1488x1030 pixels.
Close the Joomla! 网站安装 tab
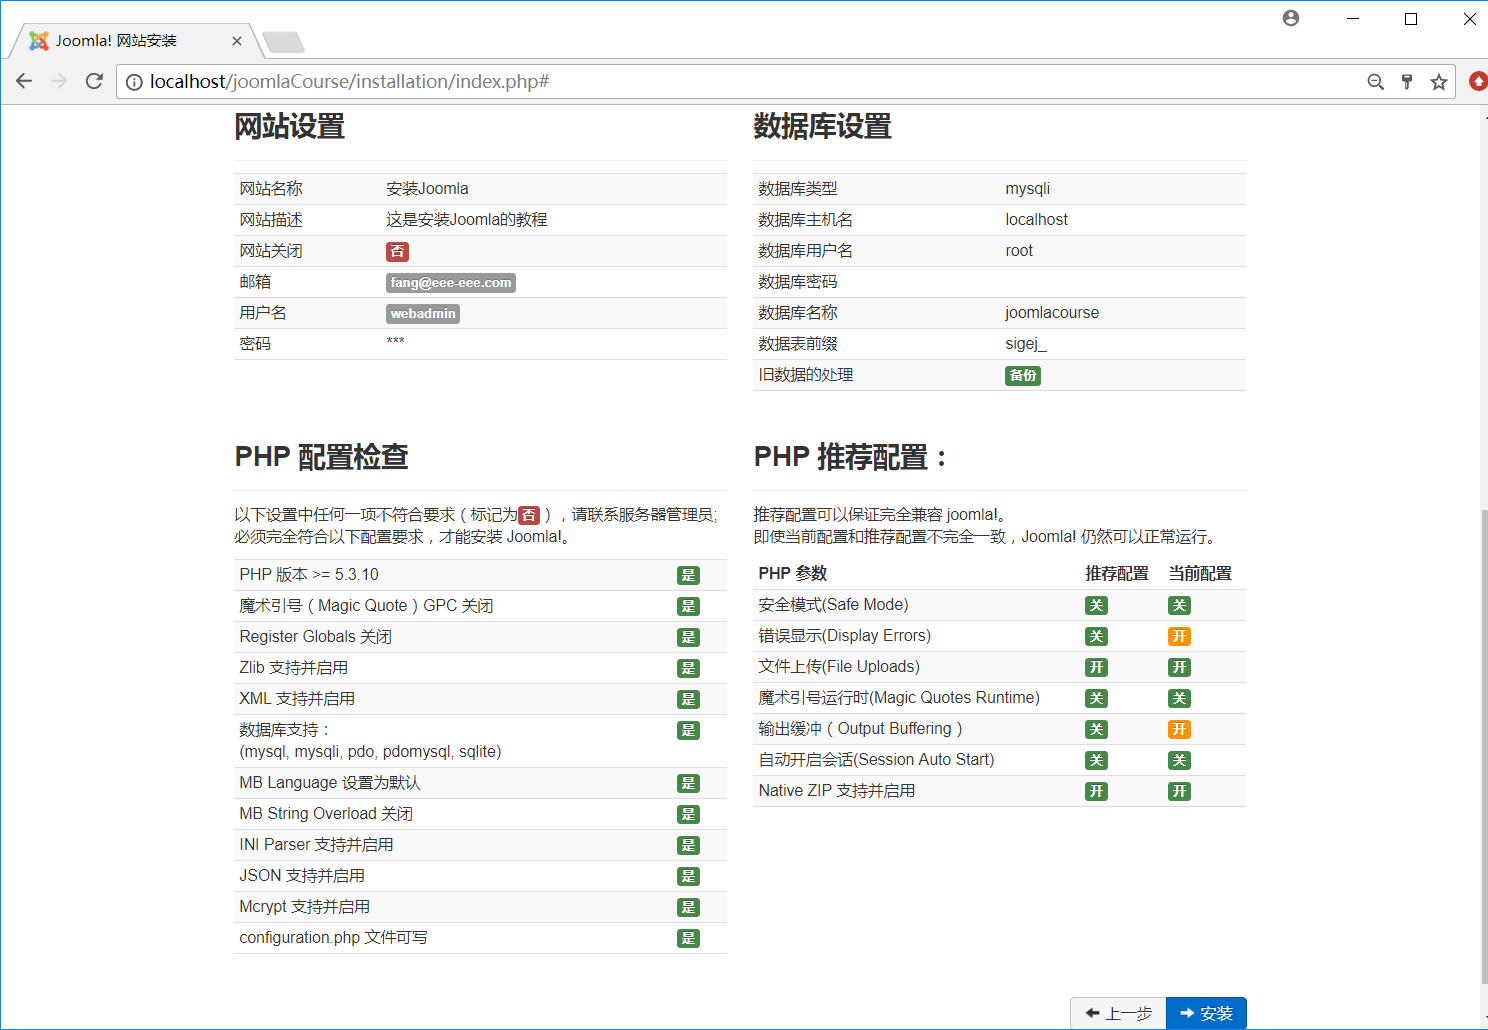click(237, 41)
